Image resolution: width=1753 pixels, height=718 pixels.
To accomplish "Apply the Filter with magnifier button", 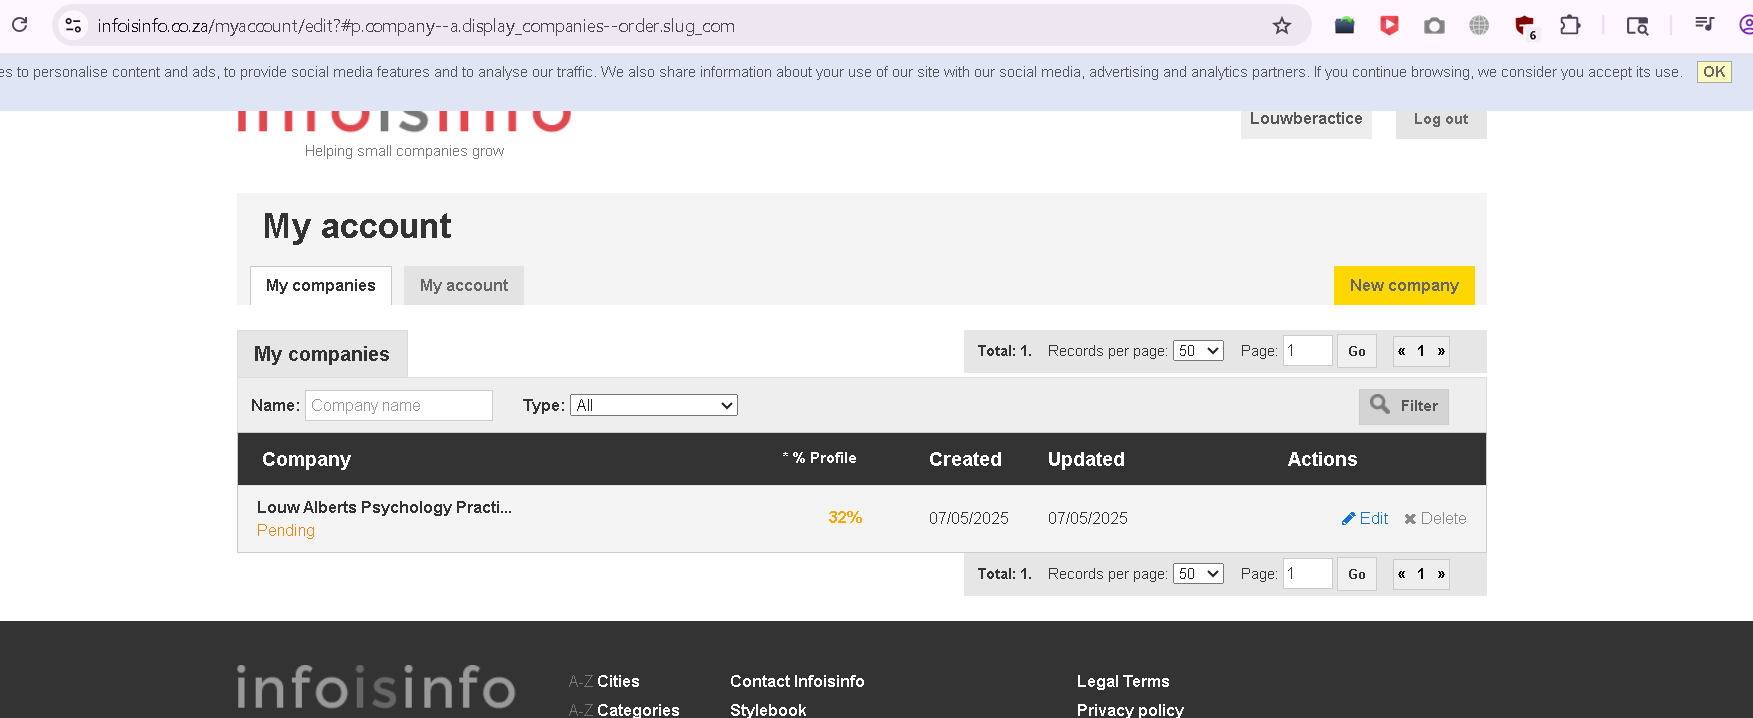I will click(x=1404, y=406).
